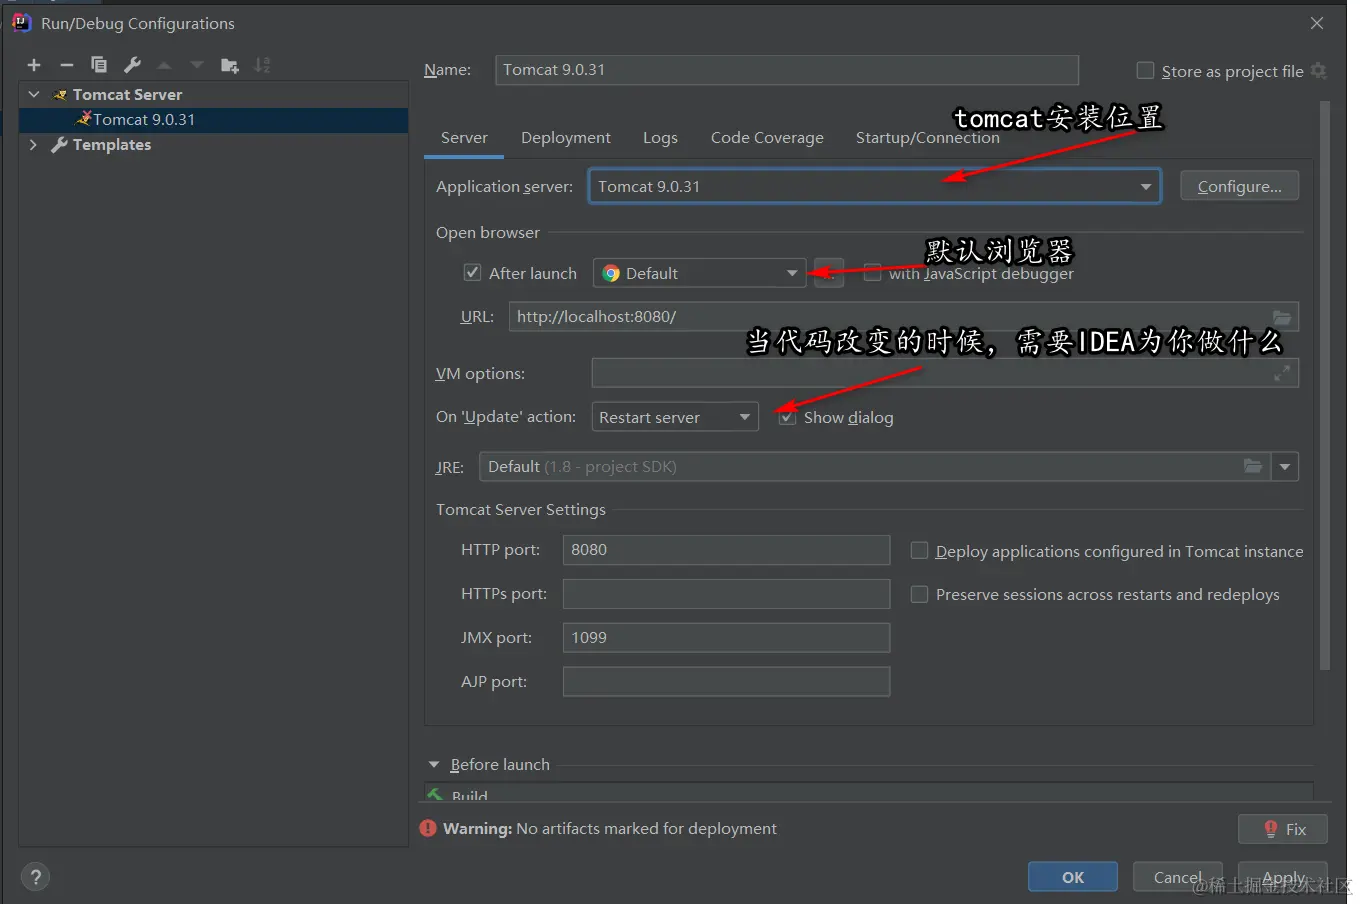Image resolution: width=1360 pixels, height=904 pixels.
Task: Switch to the Code Coverage tab
Action: click(767, 138)
